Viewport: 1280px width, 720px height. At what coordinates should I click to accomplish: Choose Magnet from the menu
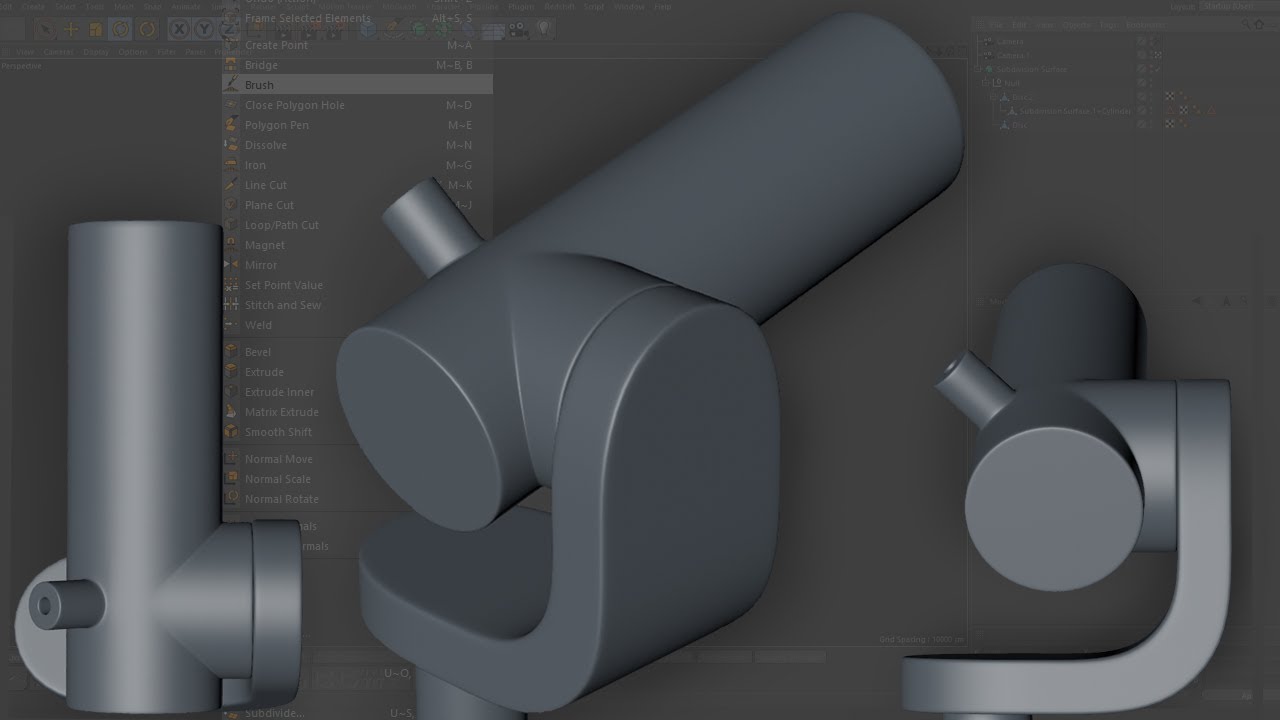pos(265,245)
